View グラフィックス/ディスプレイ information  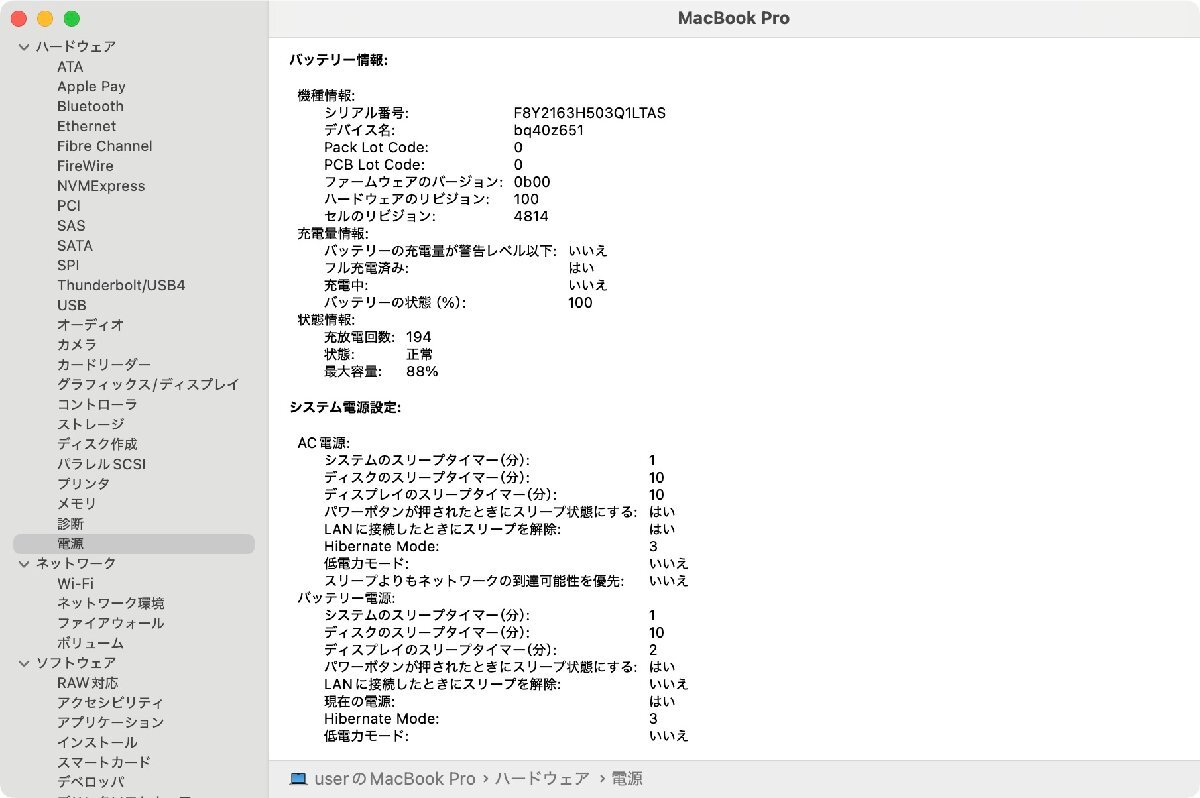(x=150, y=384)
